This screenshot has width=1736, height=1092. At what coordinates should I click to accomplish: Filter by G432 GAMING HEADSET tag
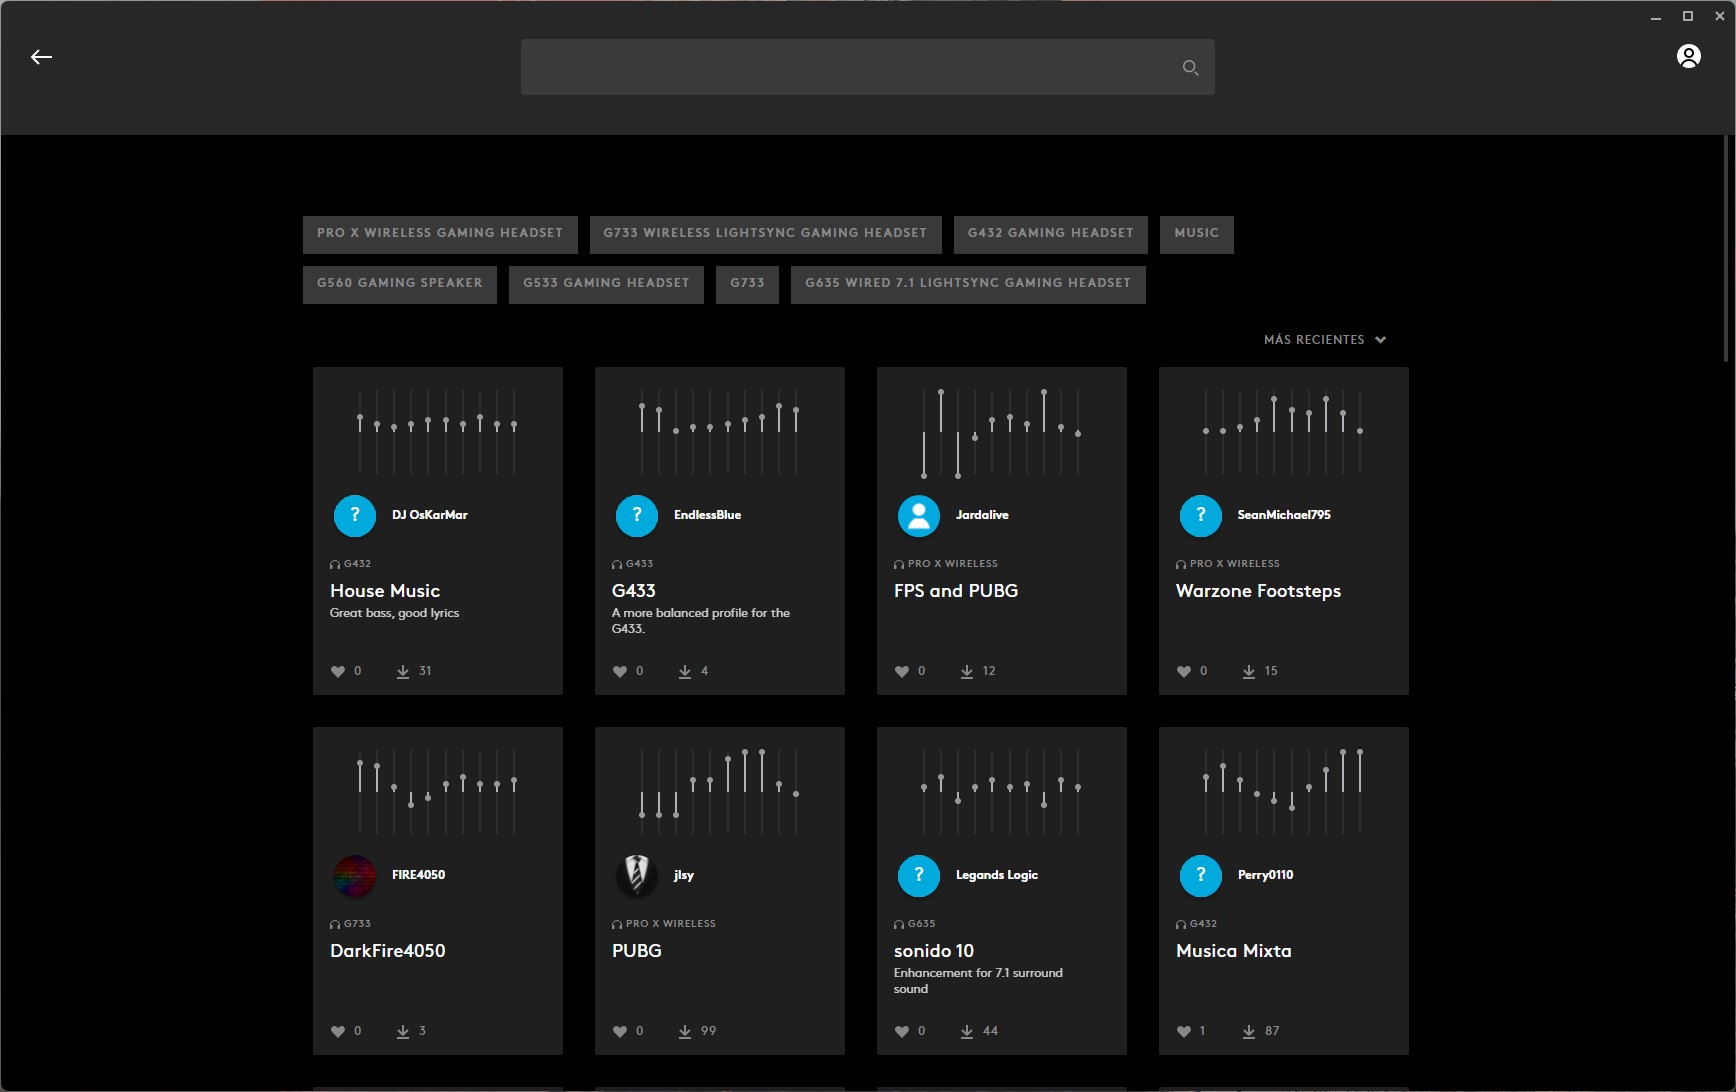pos(1051,234)
